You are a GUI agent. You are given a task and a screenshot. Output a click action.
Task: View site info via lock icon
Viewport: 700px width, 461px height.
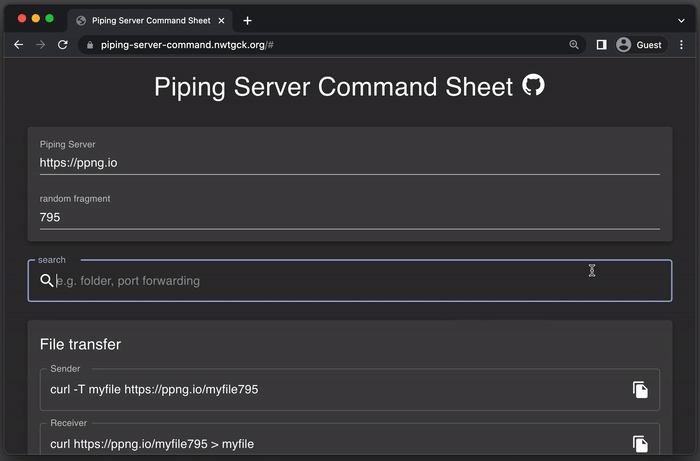pos(90,45)
